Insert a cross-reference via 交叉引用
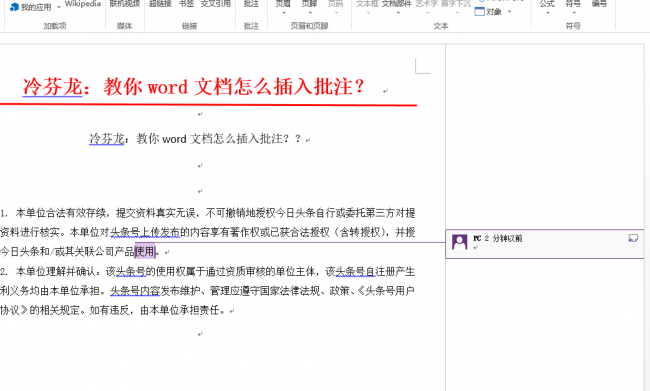 216,4
